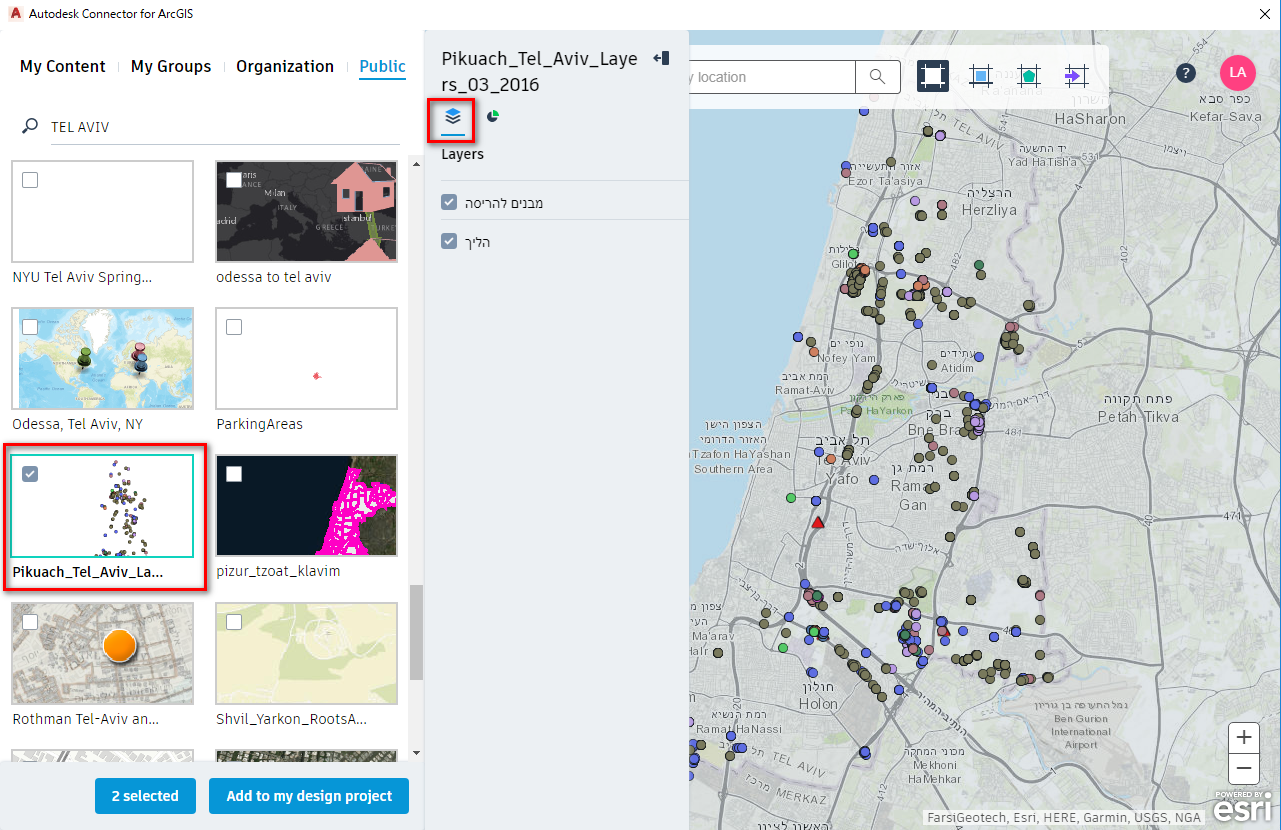Open the ParkingAreas thumbnail
The height and width of the screenshot is (830, 1281).
point(307,359)
